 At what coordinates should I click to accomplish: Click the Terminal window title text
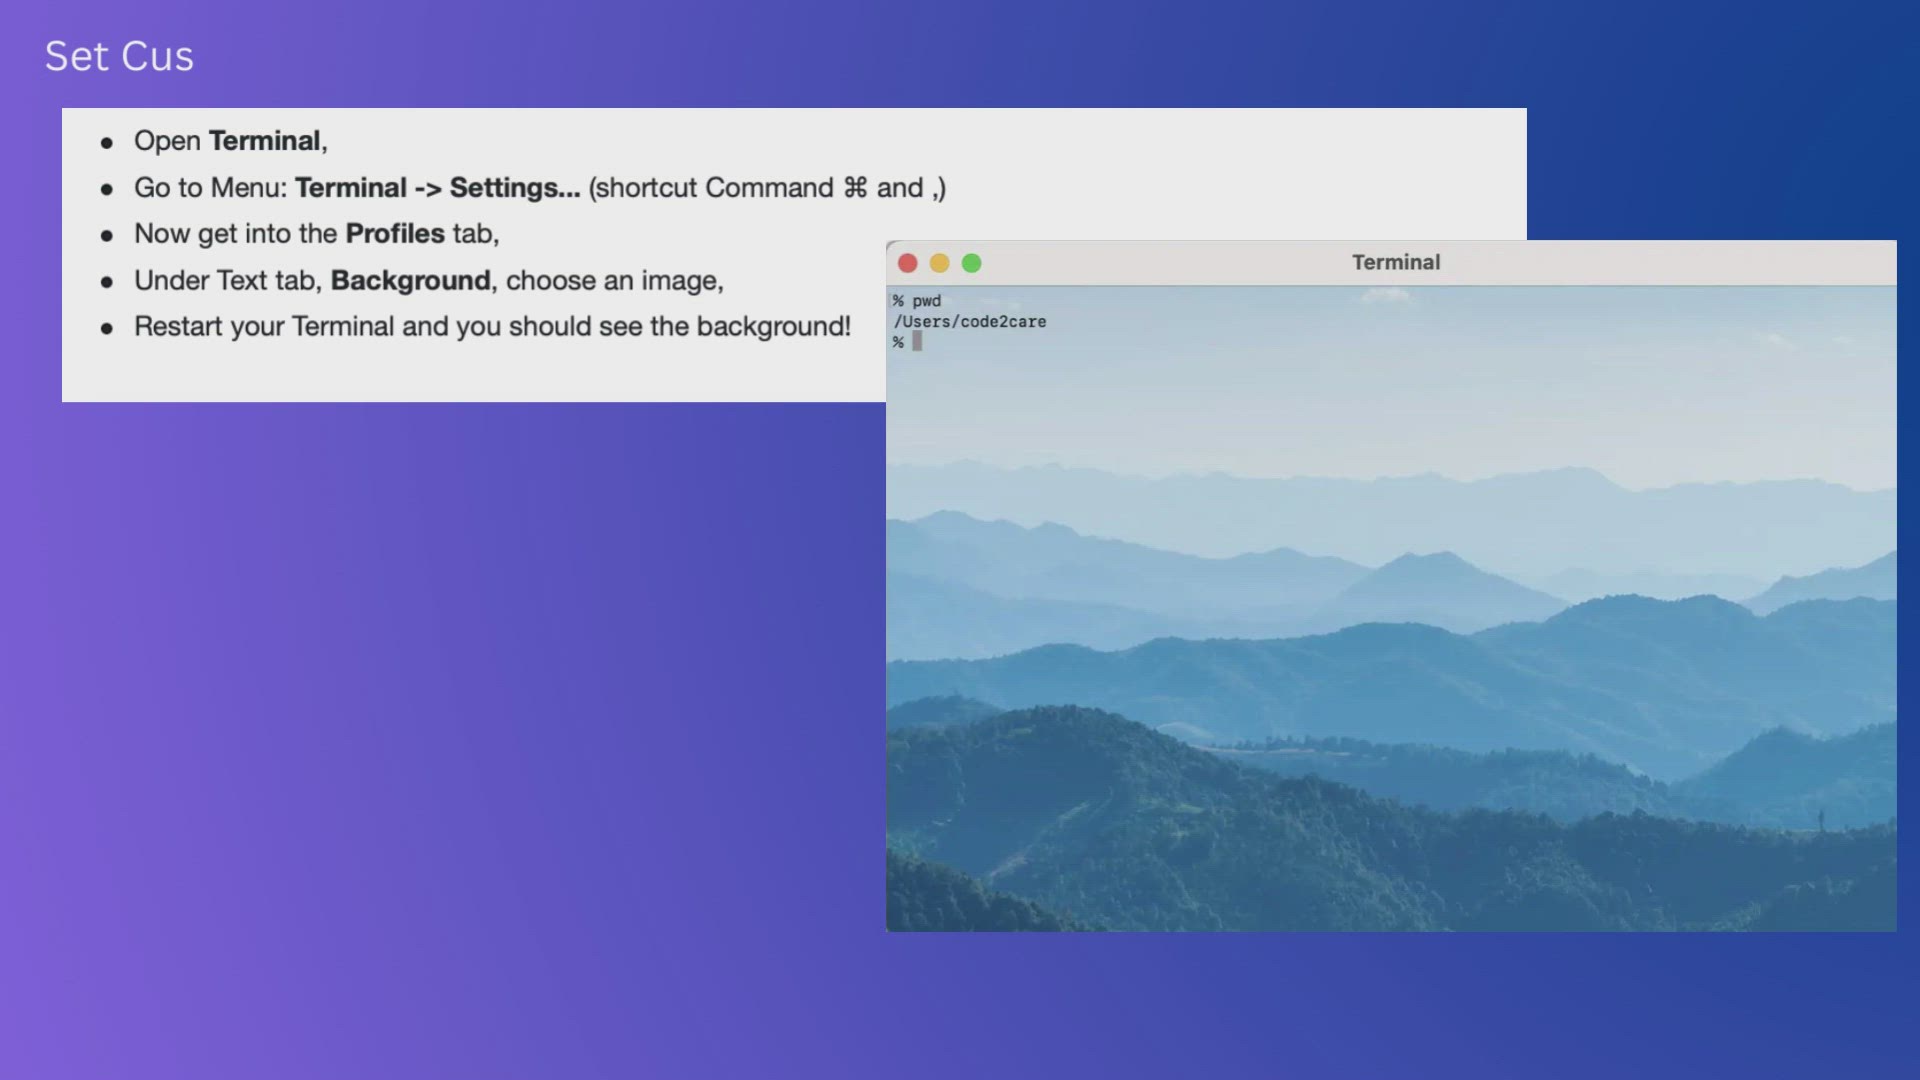[x=1396, y=262]
